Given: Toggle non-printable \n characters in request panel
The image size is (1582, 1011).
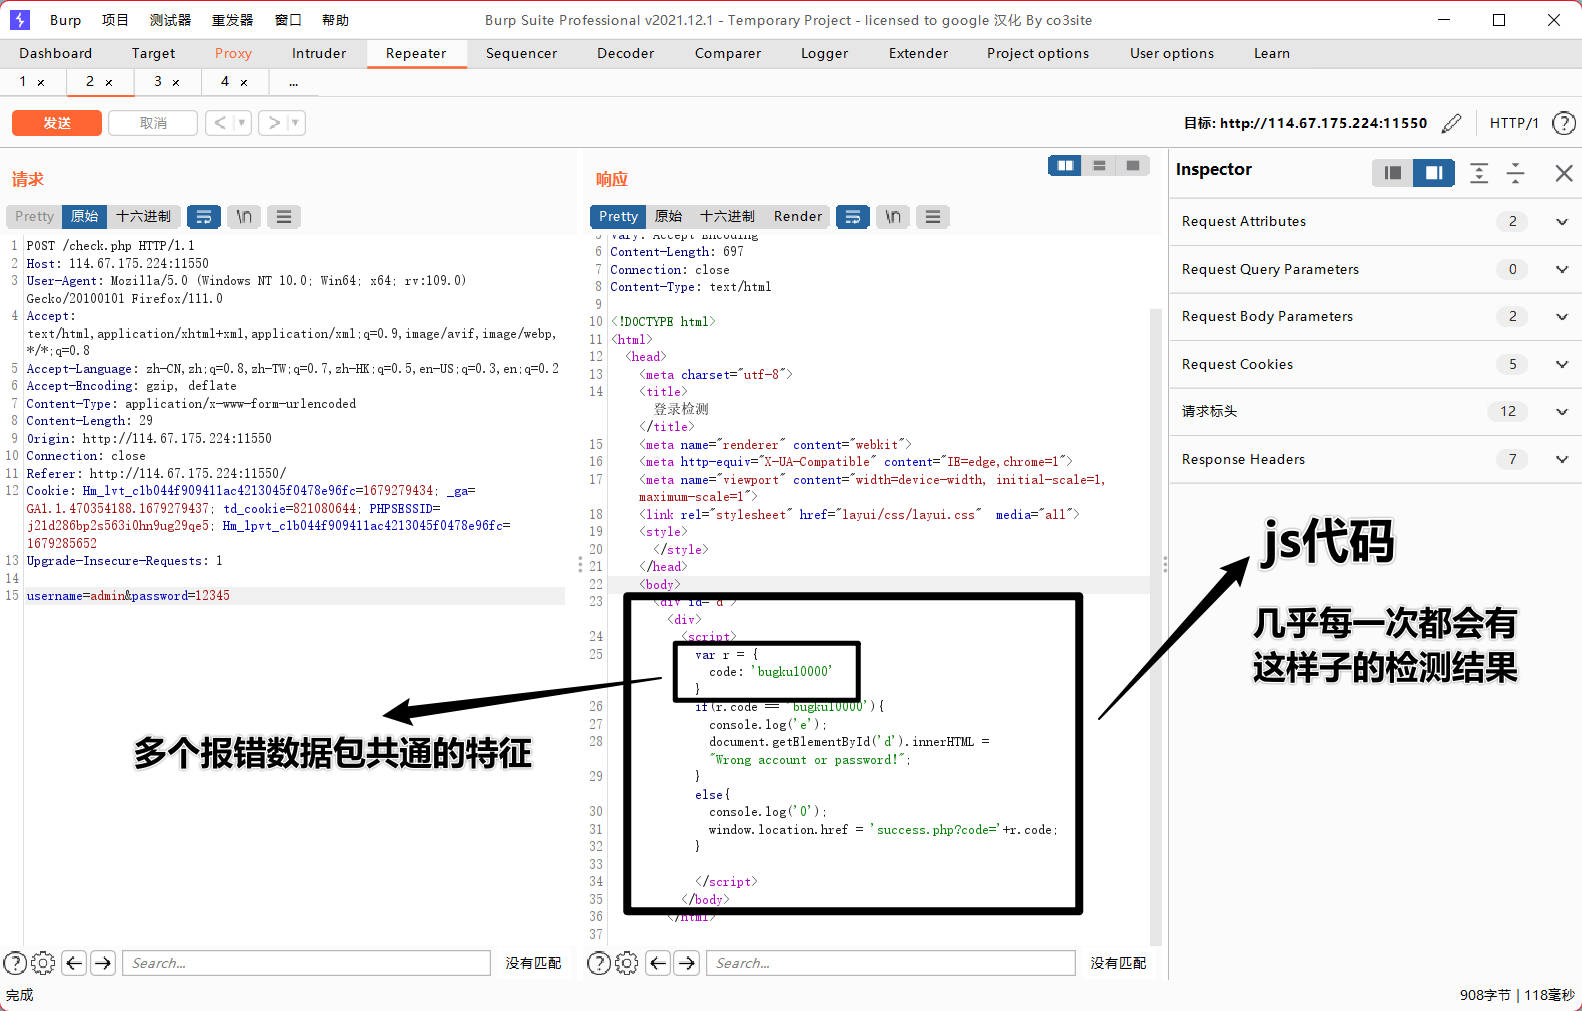Looking at the screenshot, I should [244, 216].
